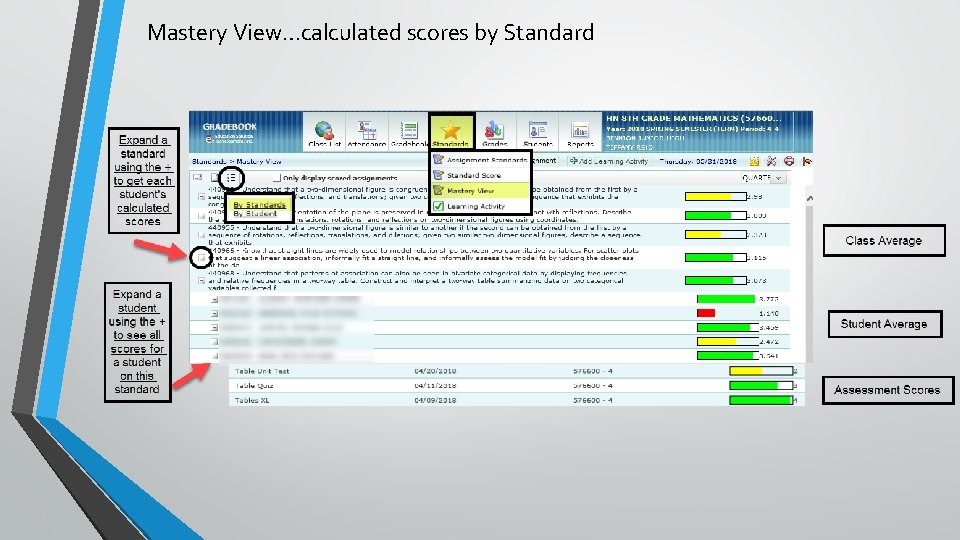Choose By Standards in the view popup
Image resolution: width=960 pixels, height=540 pixels.
point(259,204)
